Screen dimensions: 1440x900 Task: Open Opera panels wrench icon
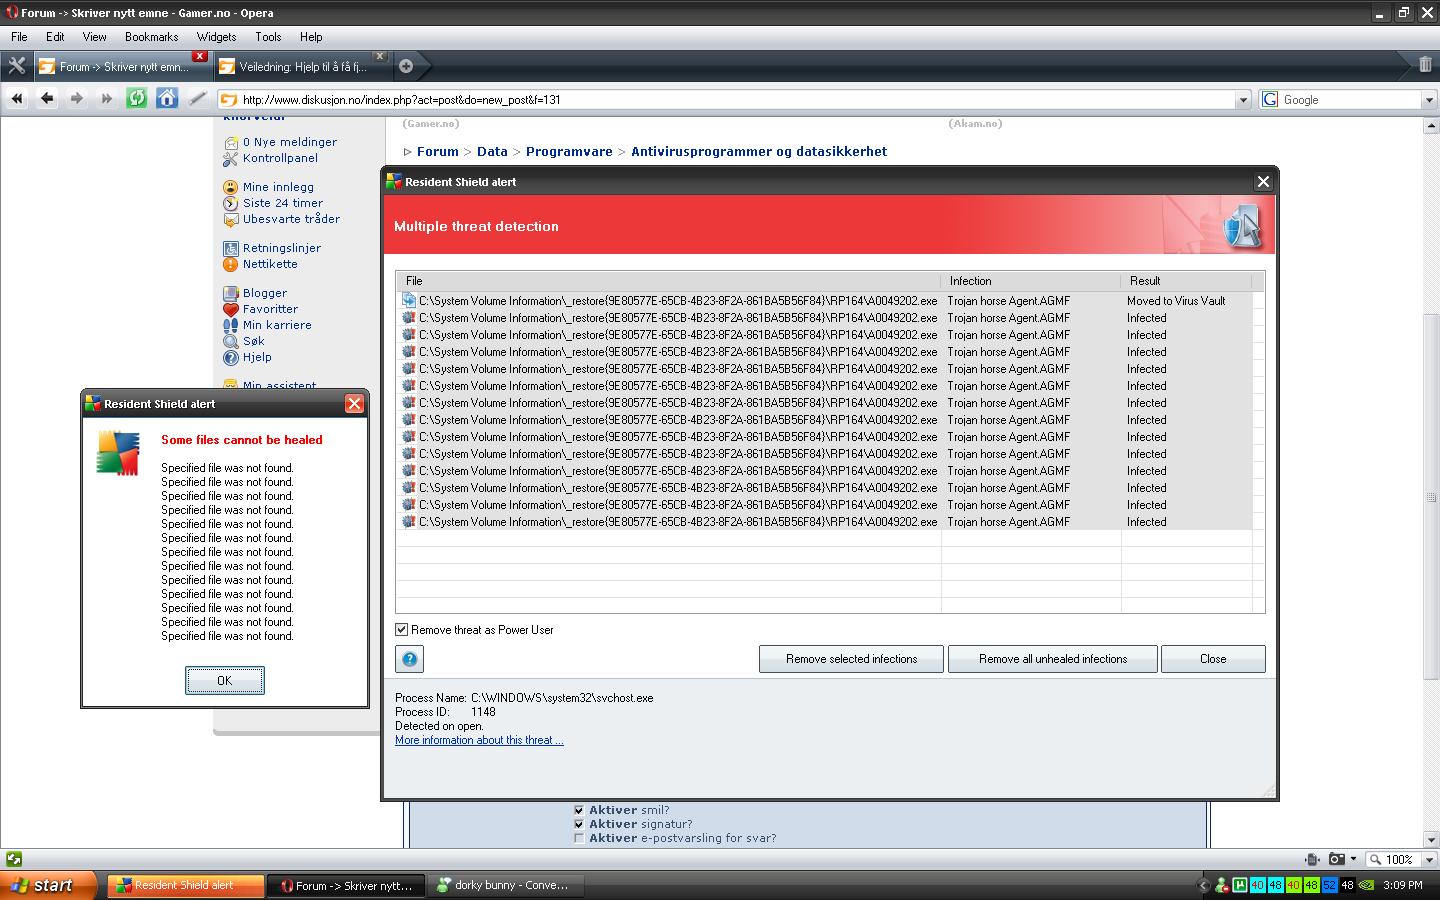point(16,66)
